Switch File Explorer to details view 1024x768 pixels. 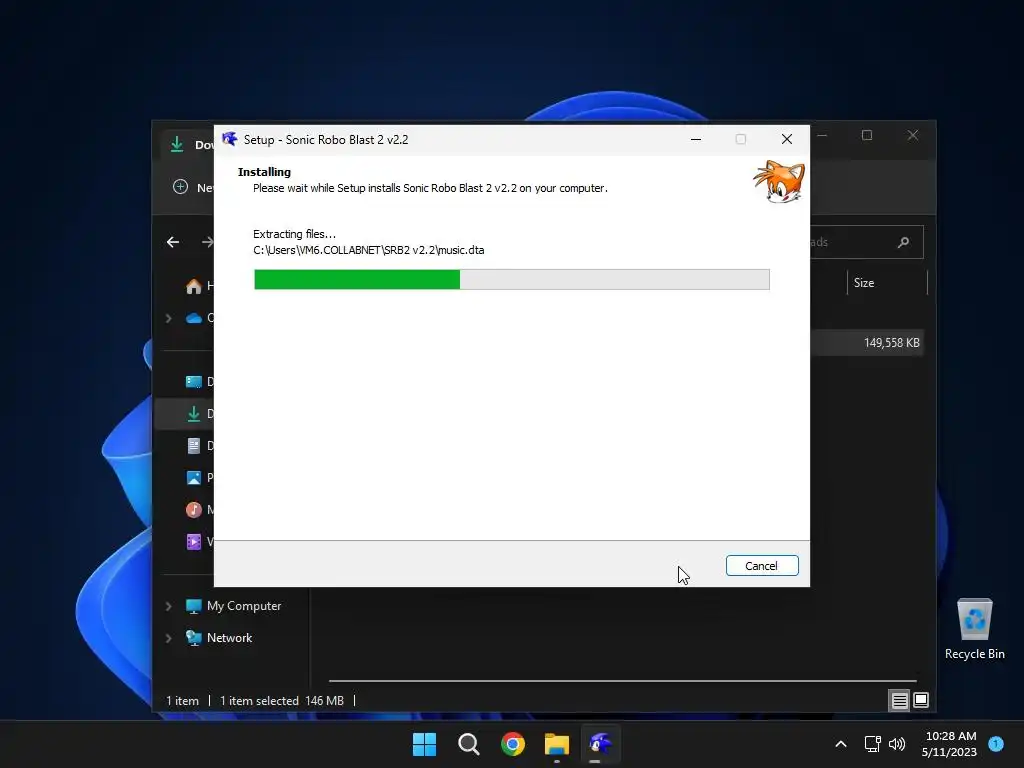point(899,701)
